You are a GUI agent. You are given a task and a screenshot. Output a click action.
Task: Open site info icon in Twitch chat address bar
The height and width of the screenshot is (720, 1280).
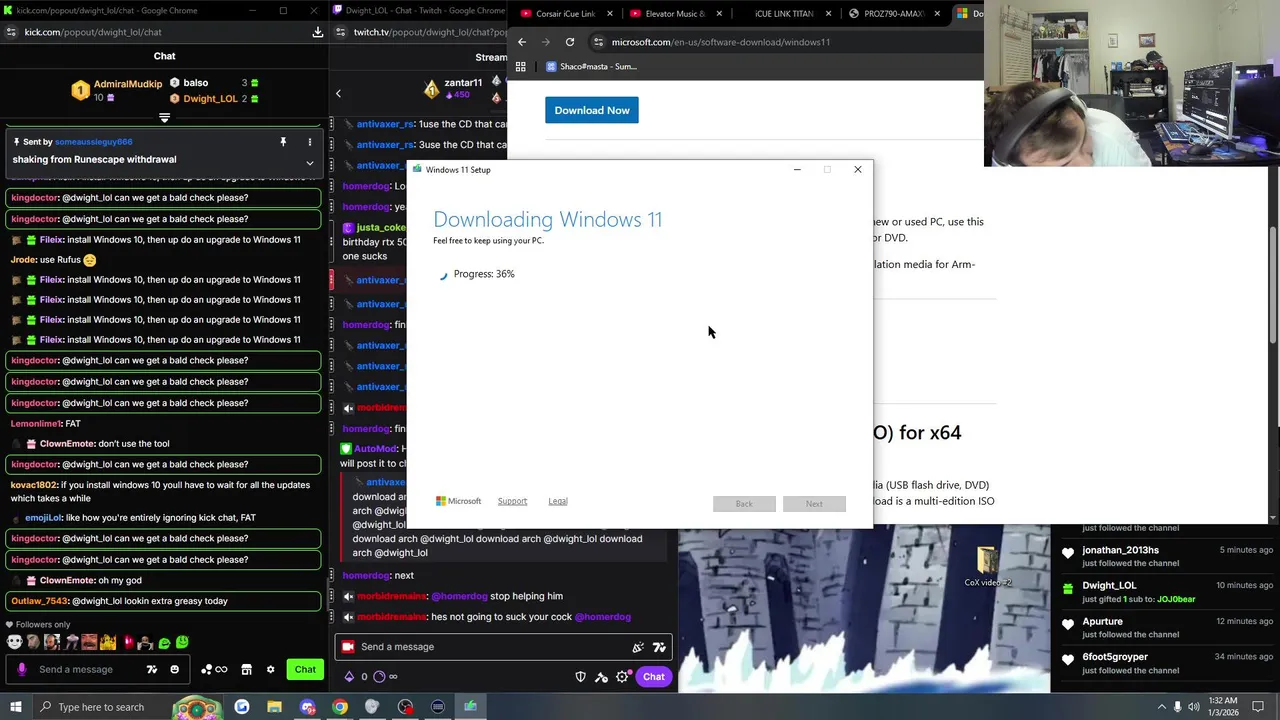coord(341,32)
